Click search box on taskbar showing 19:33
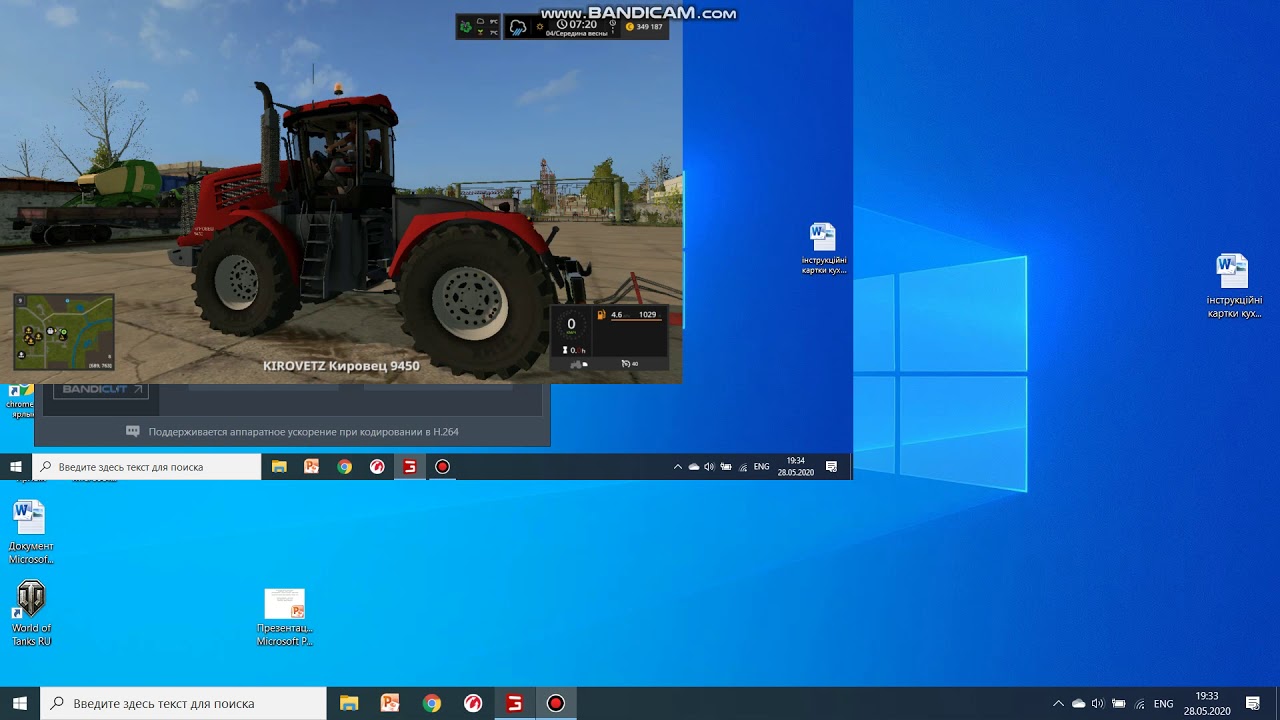This screenshot has width=1280, height=720. pyautogui.click(x=183, y=704)
